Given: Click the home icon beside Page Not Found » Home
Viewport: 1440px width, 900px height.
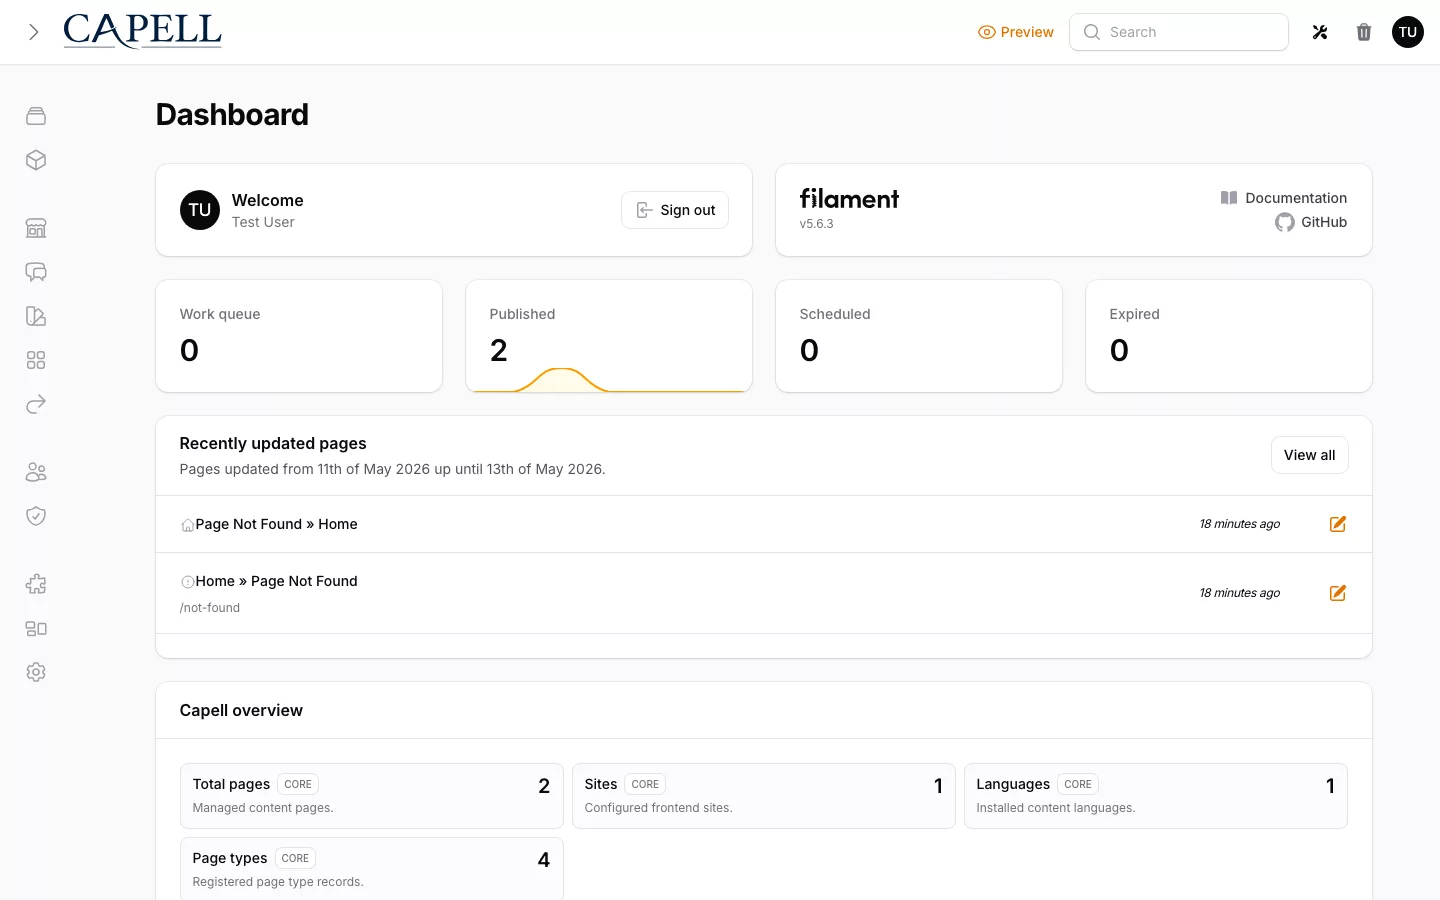Looking at the screenshot, I should tap(187, 525).
